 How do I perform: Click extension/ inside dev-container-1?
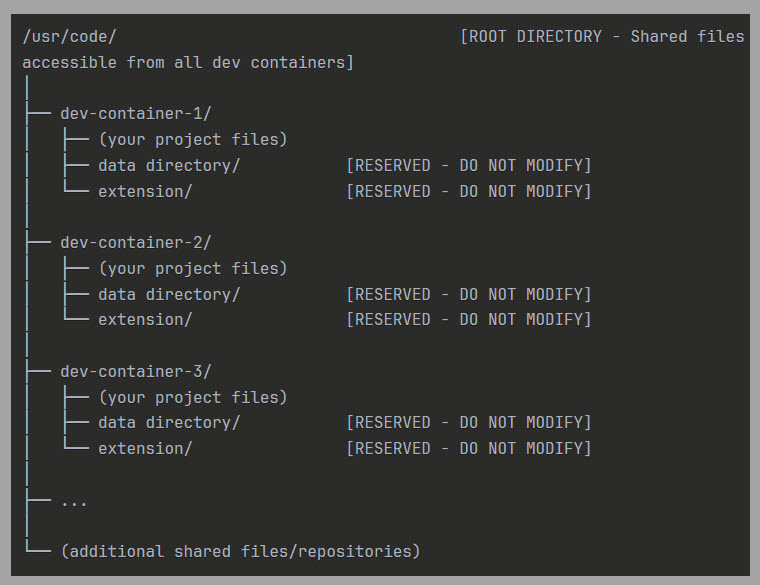[145, 191]
